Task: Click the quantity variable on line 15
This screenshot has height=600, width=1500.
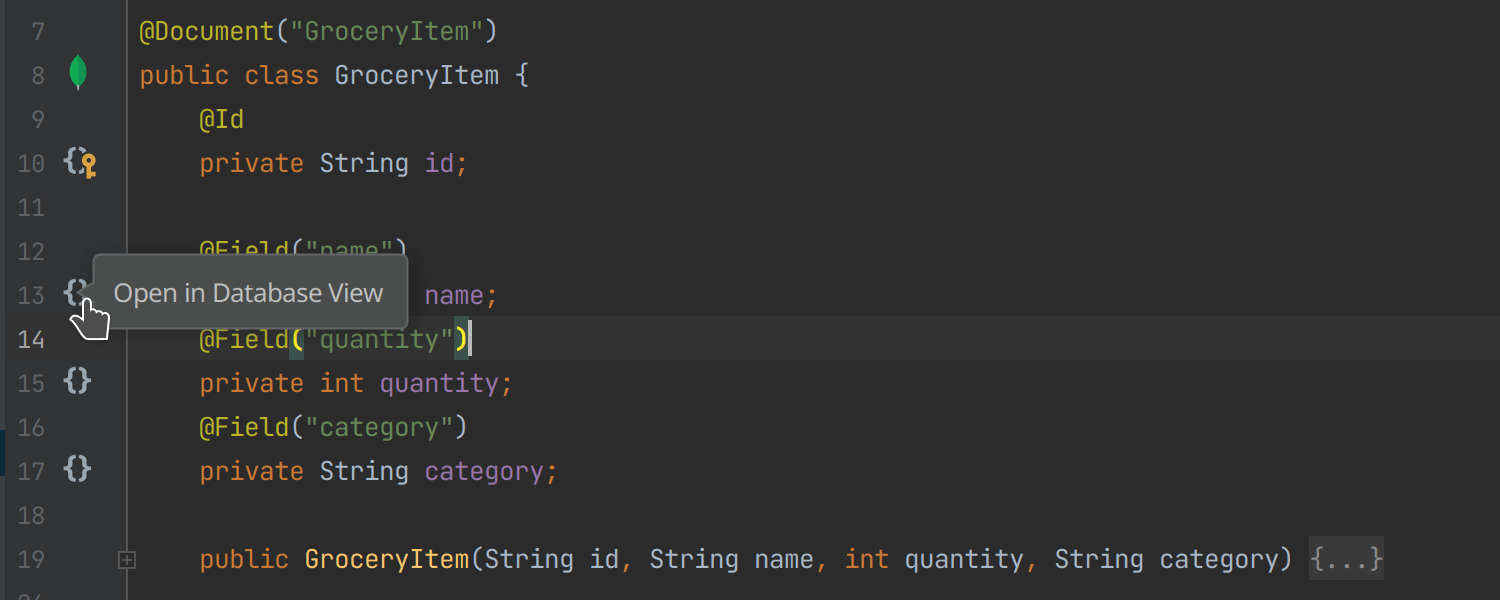Action: pyautogui.click(x=439, y=383)
